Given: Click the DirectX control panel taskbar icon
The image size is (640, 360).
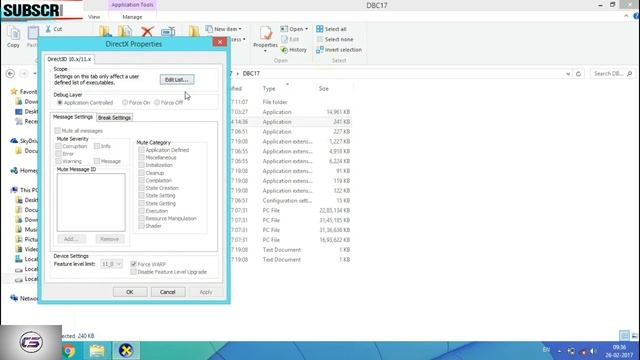Looking at the screenshot, I should click(126, 351).
